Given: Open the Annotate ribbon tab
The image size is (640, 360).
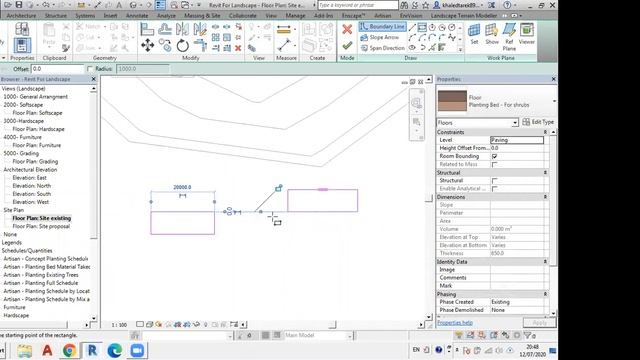Looking at the screenshot, I should [x=137, y=16].
